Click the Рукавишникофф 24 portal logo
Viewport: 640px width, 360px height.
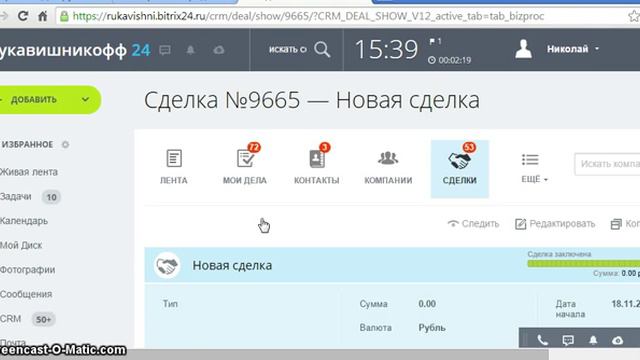pyautogui.click(x=76, y=50)
